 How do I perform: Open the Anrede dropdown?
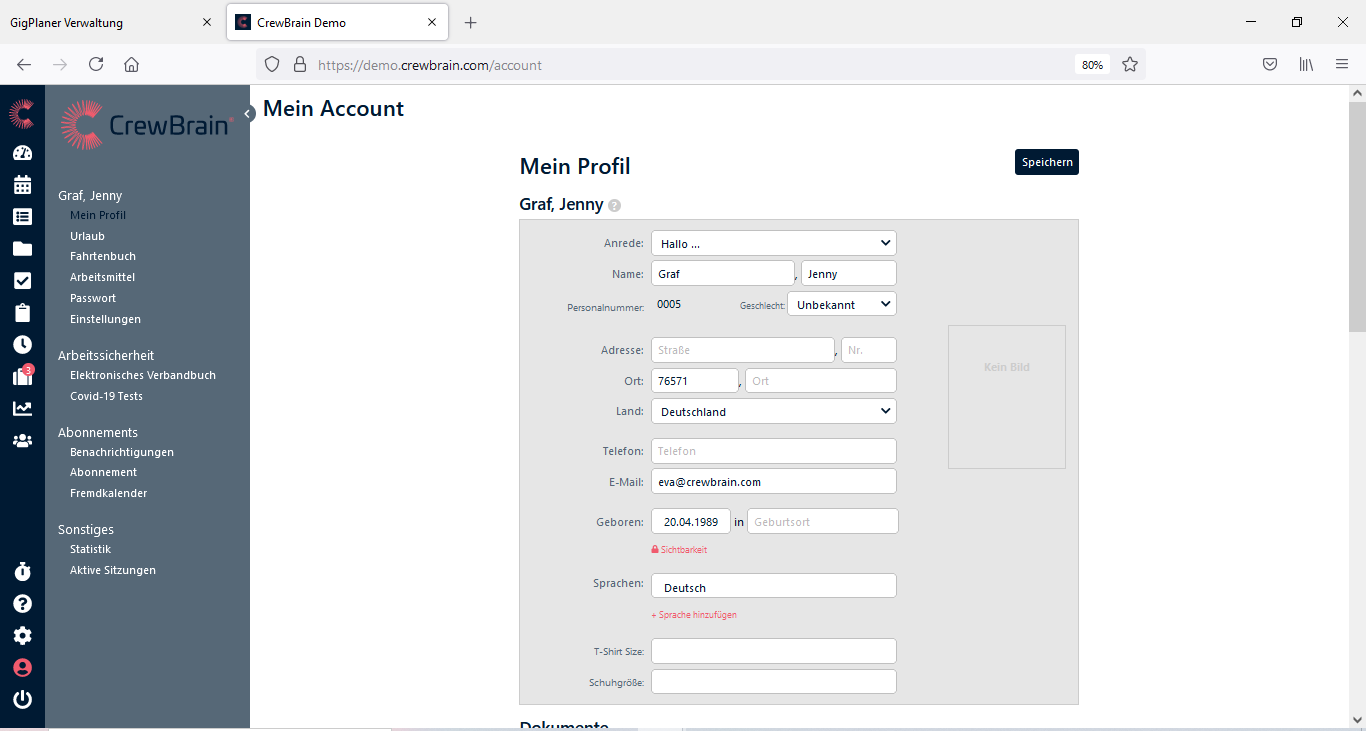tap(773, 243)
